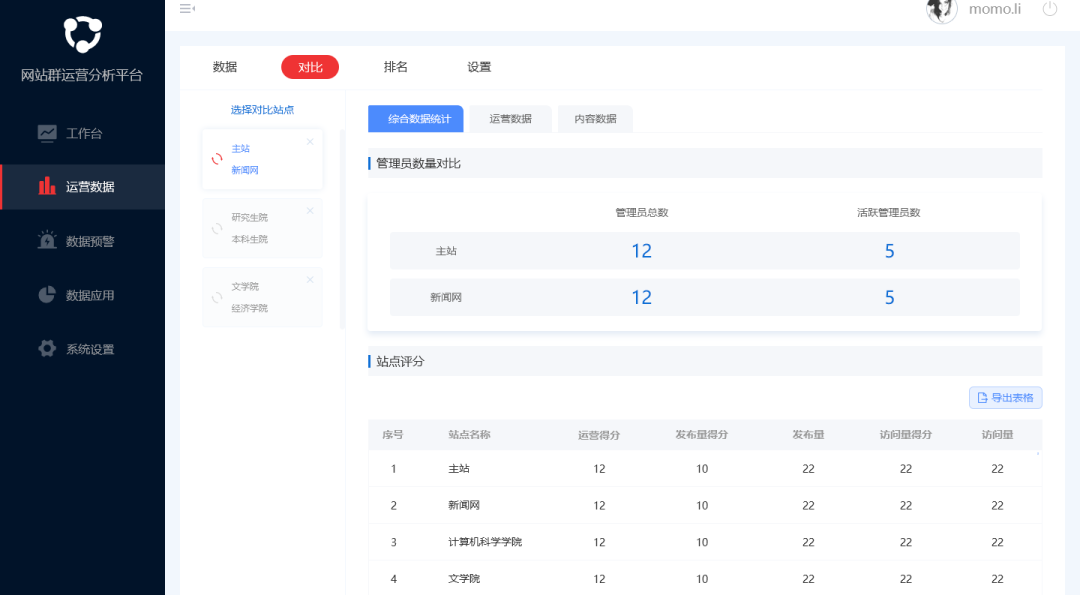
Task: Switch to the 内容数据 sub-tab
Action: point(595,118)
